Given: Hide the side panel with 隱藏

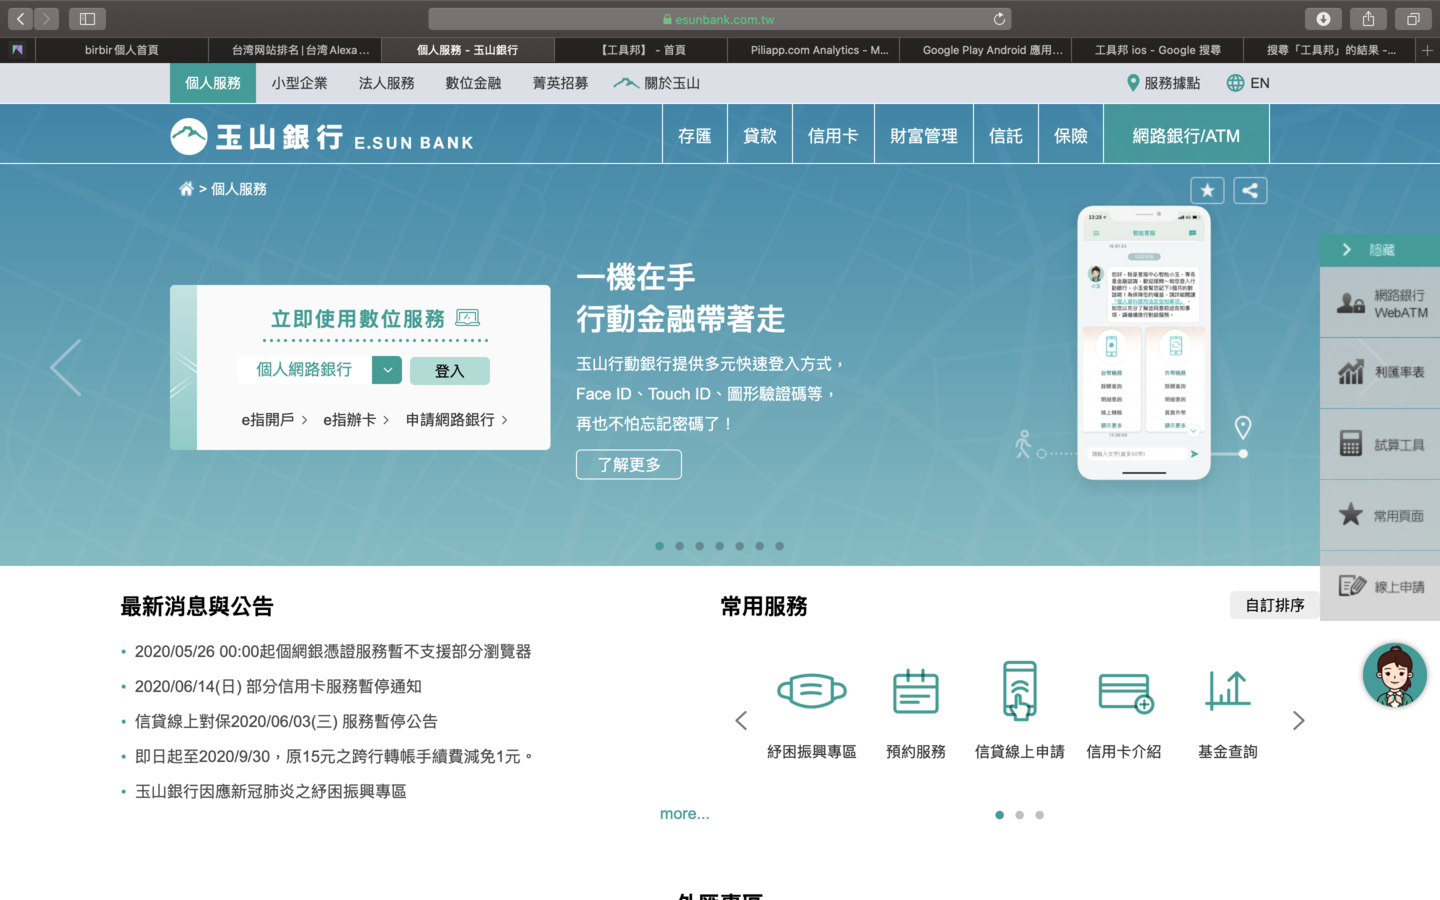Looking at the screenshot, I should 1380,250.
